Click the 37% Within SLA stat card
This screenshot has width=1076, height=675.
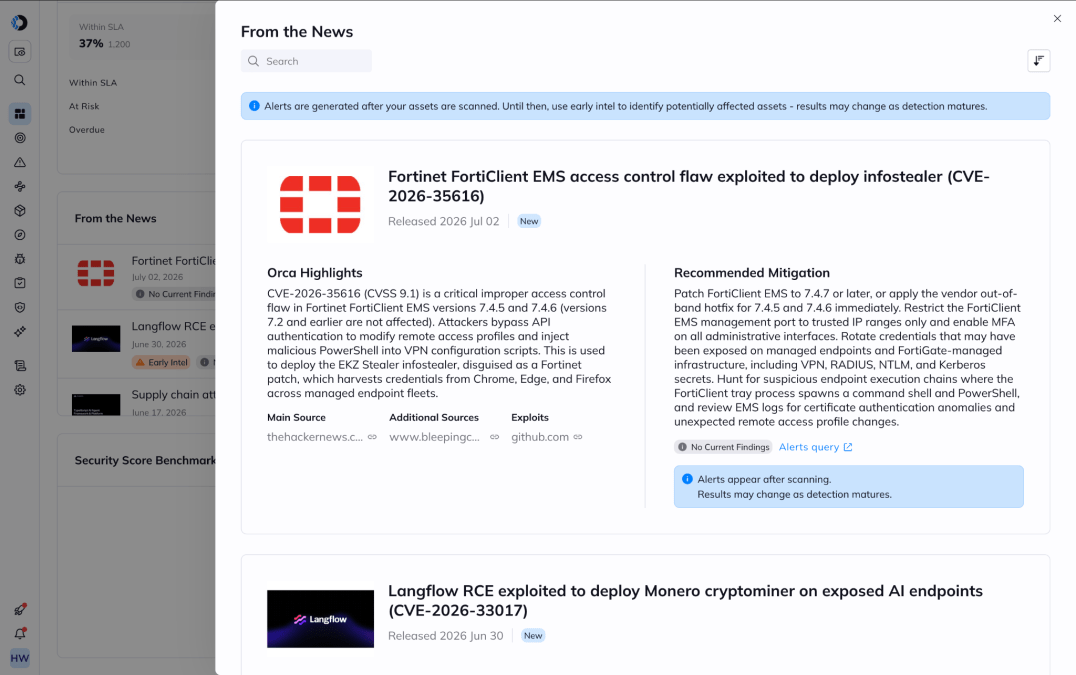[141, 36]
